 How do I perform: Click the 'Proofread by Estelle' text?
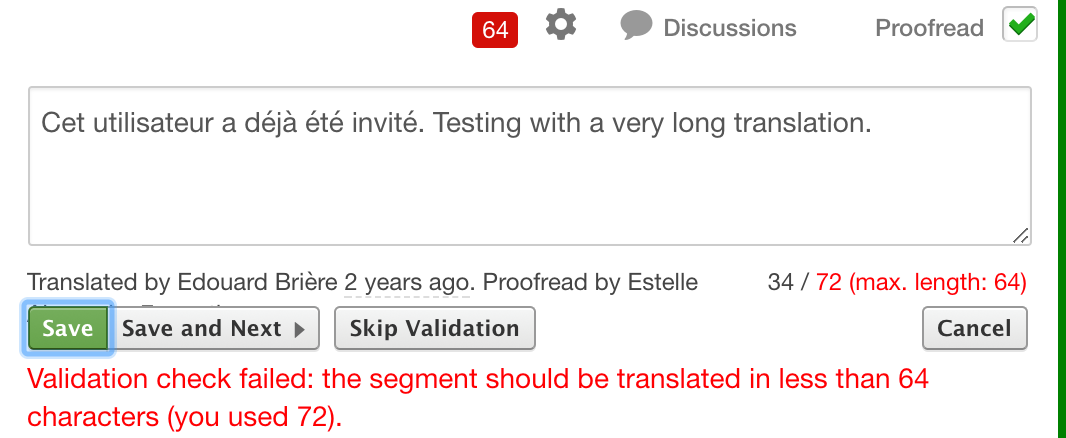[x=590, y=283]
